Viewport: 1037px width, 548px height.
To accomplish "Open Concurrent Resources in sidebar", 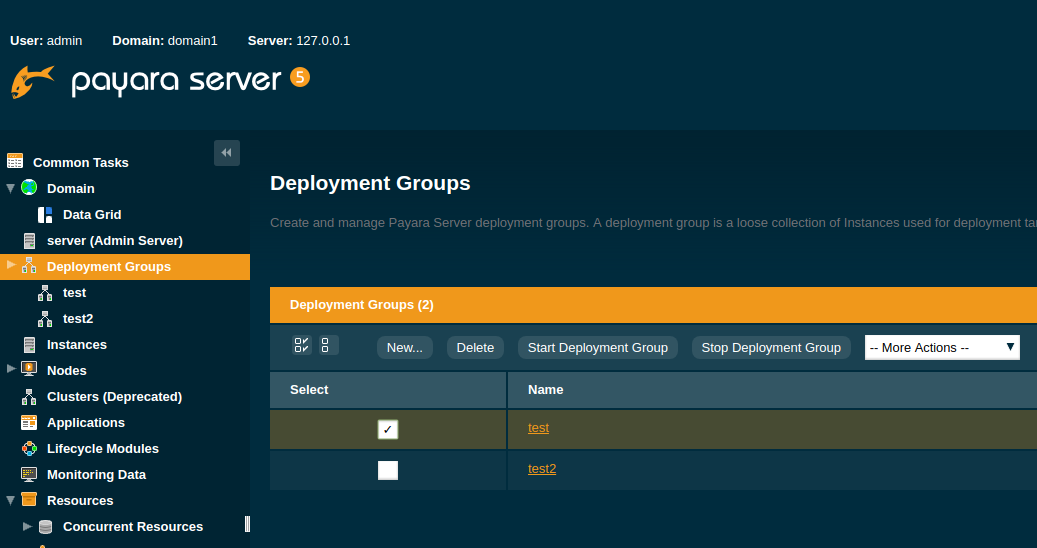I will click(x=133, y=526).
